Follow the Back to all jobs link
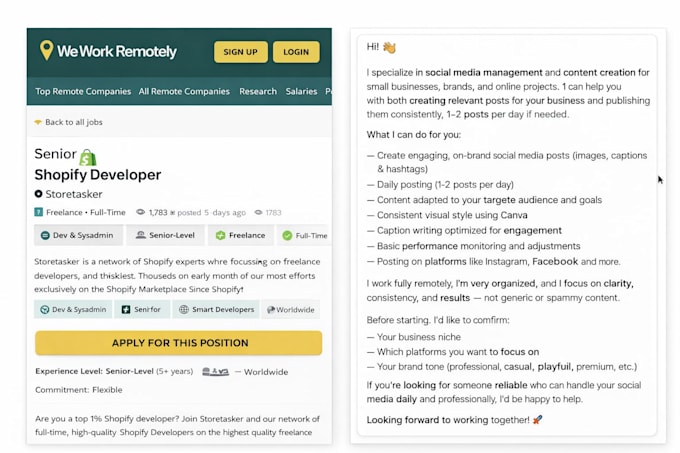 (x=74, y=122)
